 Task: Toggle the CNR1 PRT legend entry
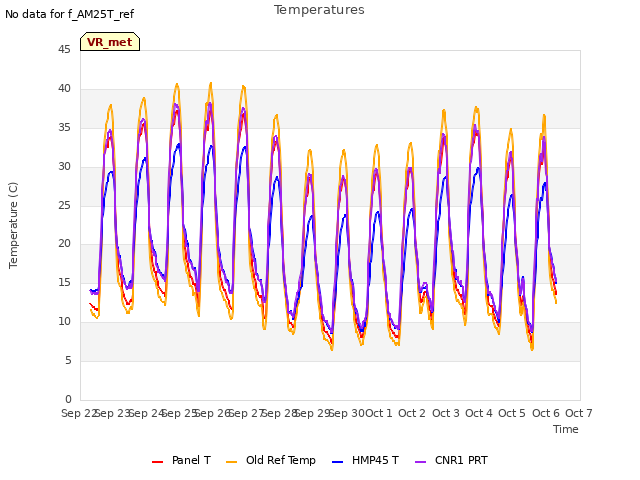[x=451, y=460]
